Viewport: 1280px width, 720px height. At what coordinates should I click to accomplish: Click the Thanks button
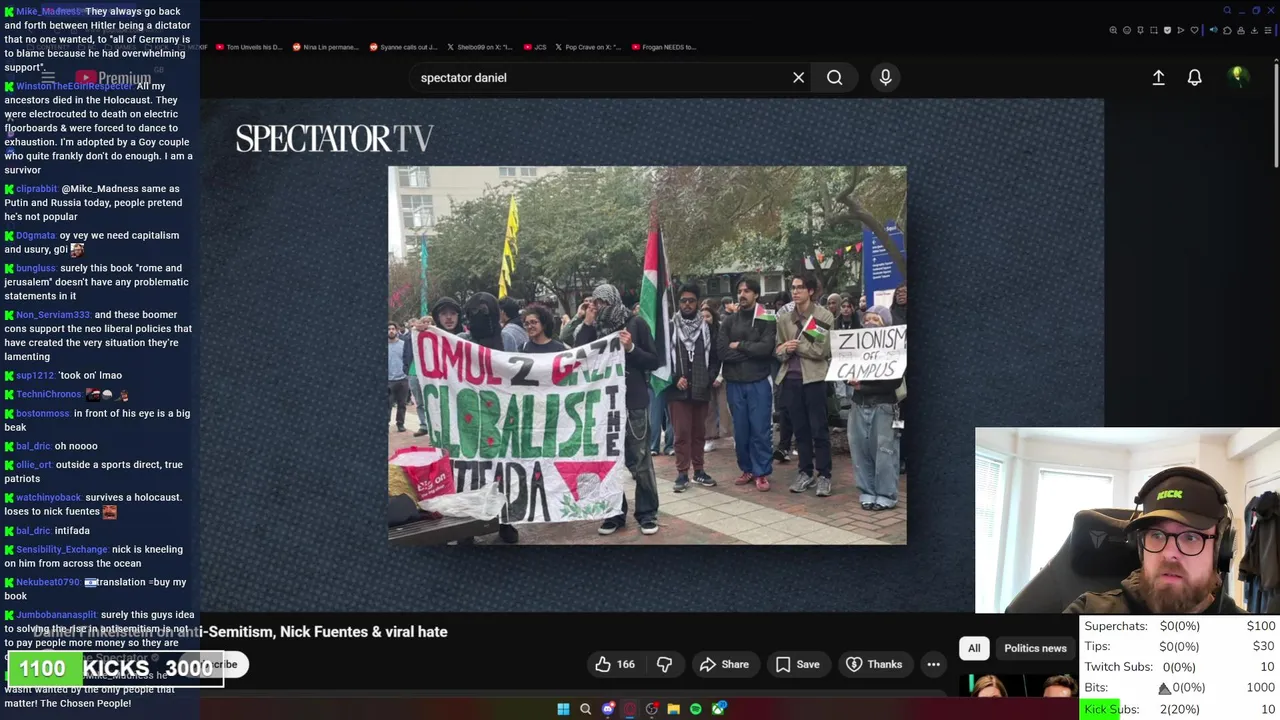pos(874,664)
